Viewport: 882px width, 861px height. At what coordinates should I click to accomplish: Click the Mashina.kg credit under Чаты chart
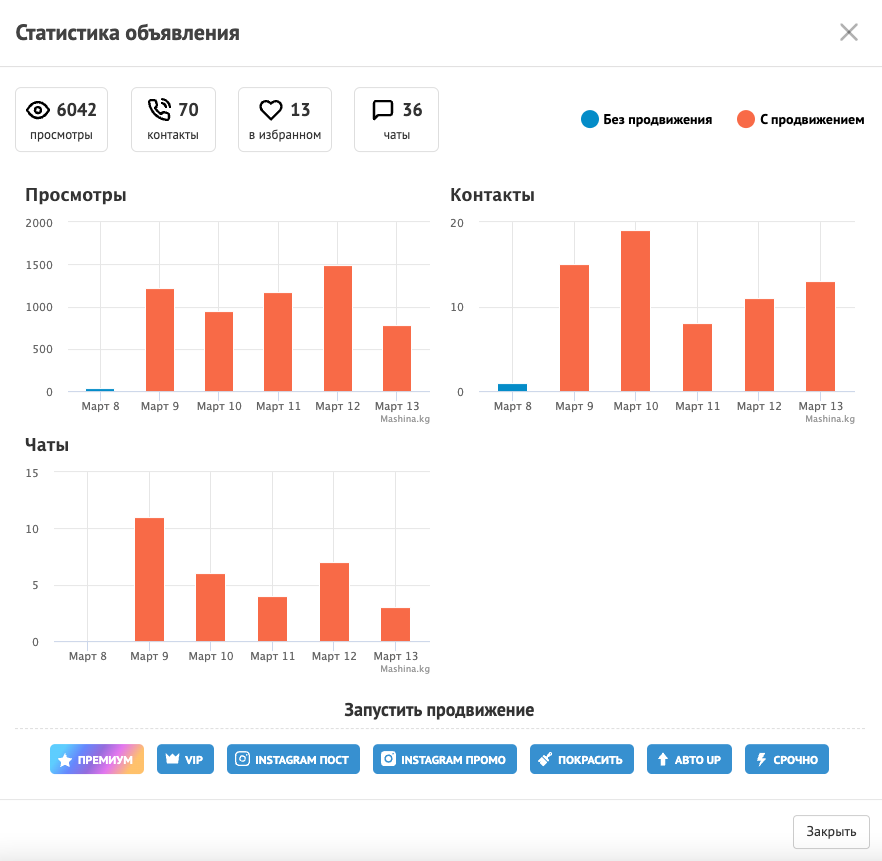click(405, 669)
